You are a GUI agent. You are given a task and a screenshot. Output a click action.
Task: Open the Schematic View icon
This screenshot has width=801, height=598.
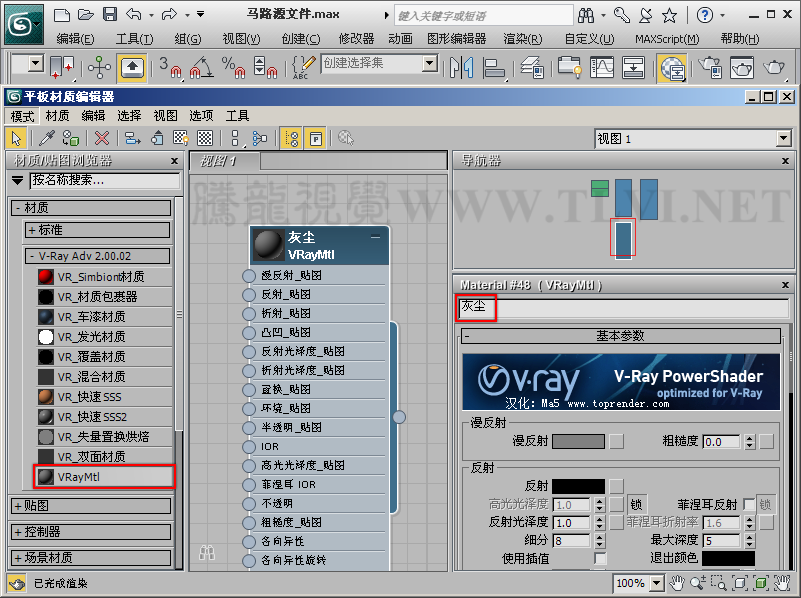click(x=633, y=67)
